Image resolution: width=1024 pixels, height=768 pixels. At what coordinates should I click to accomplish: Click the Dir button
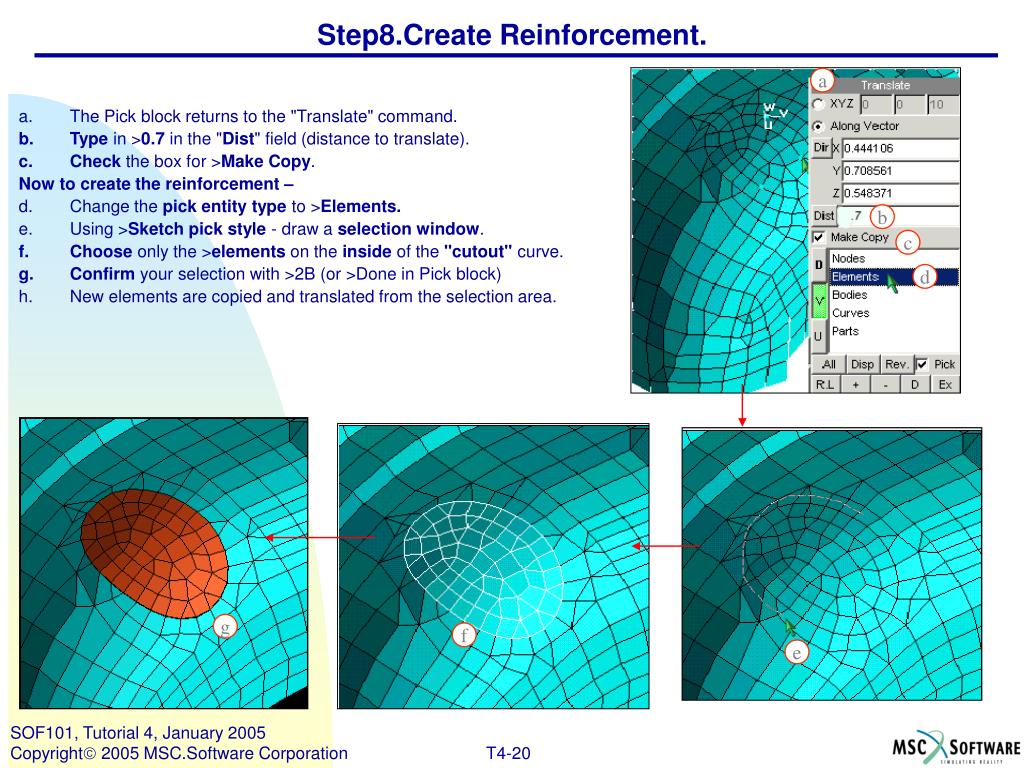pyautogui.click(x=820, y=148)
